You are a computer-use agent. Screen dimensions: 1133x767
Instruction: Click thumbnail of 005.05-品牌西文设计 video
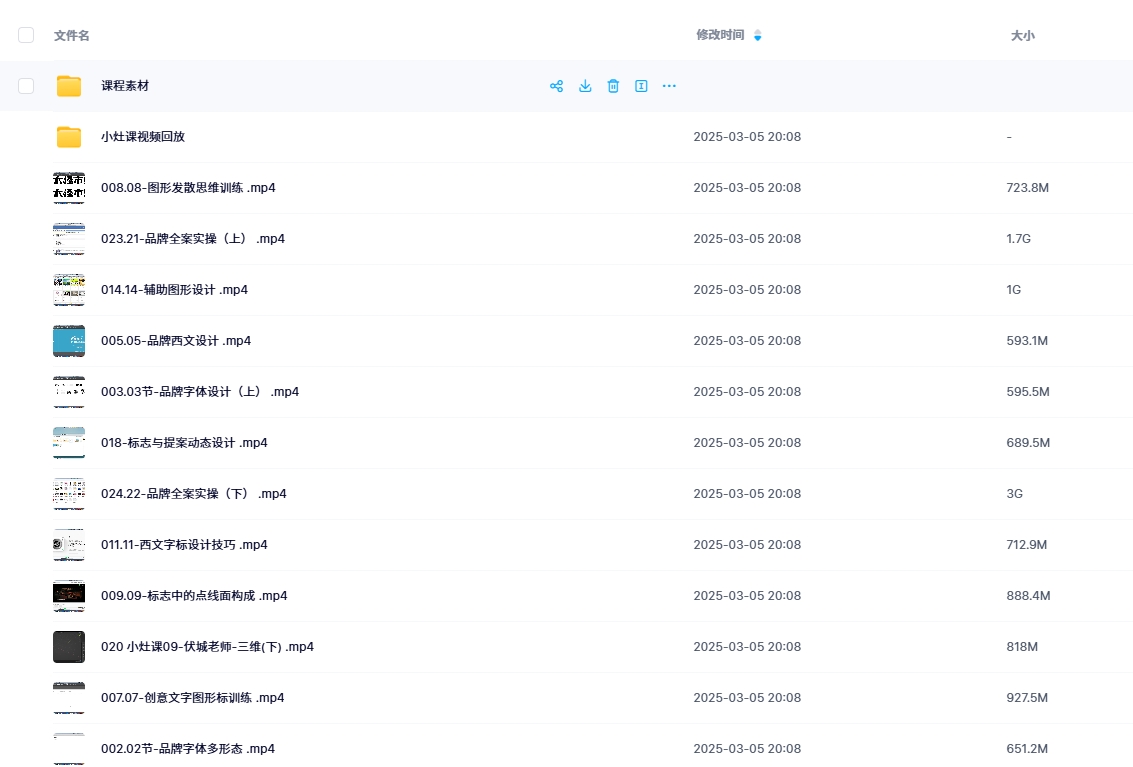coord(69,341)
